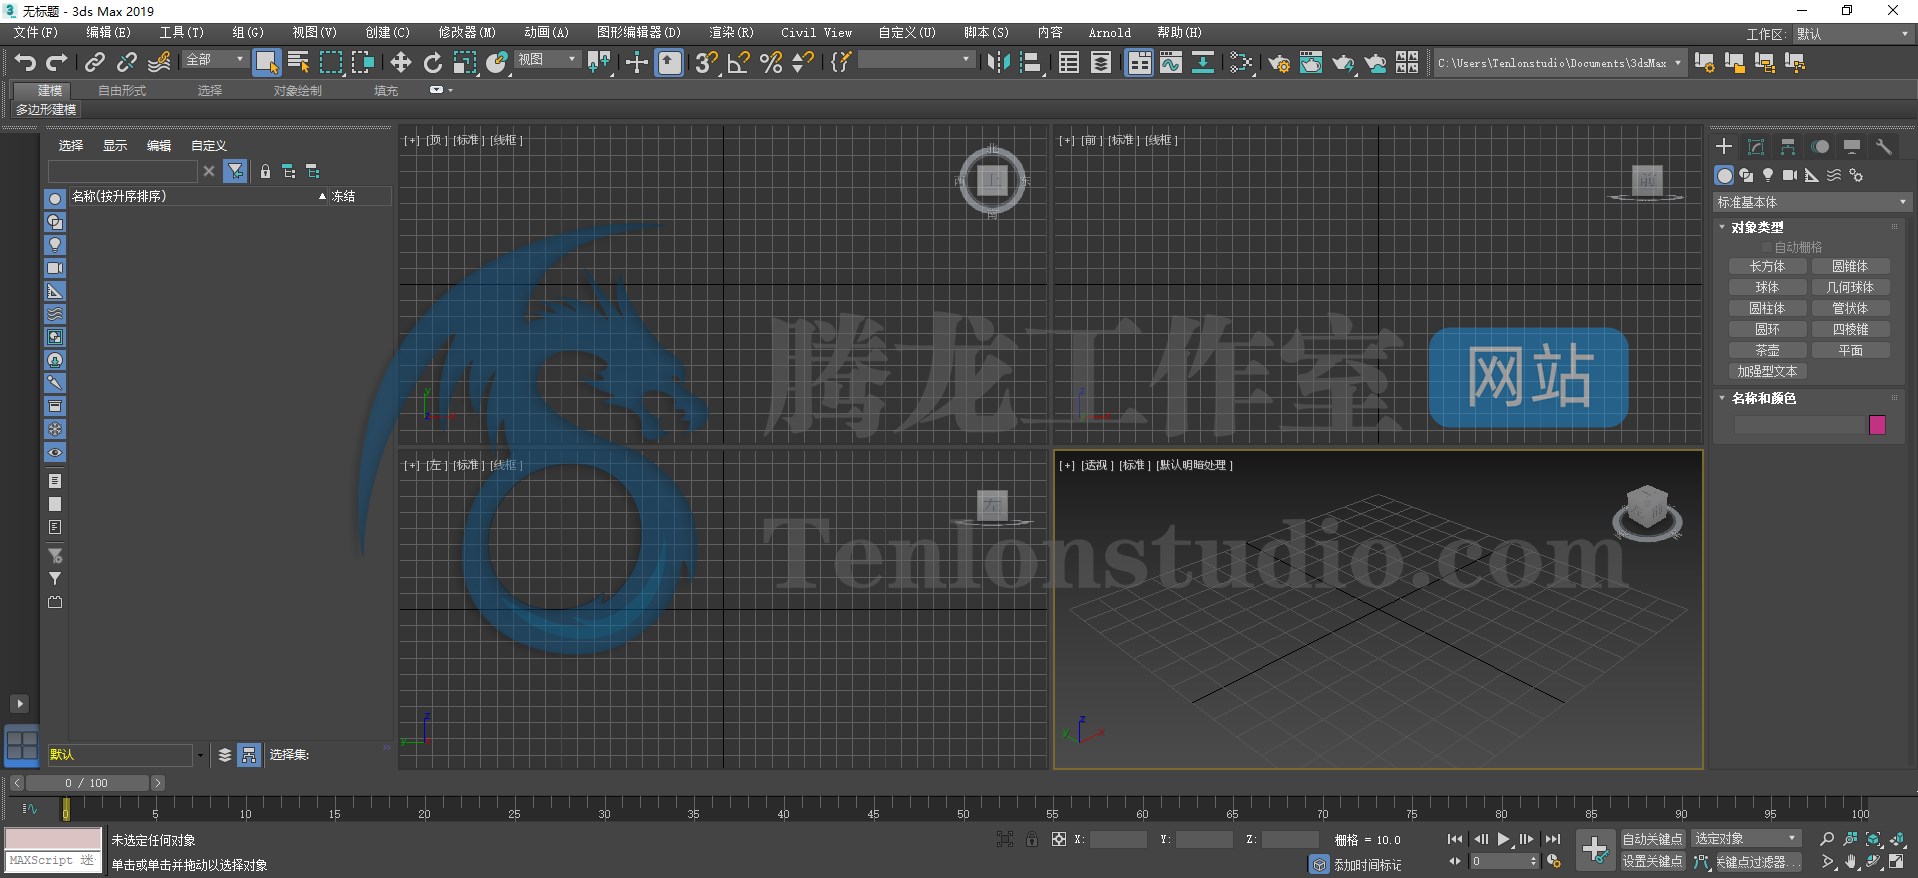Activate the Select and Scale tool

[465, 63]
